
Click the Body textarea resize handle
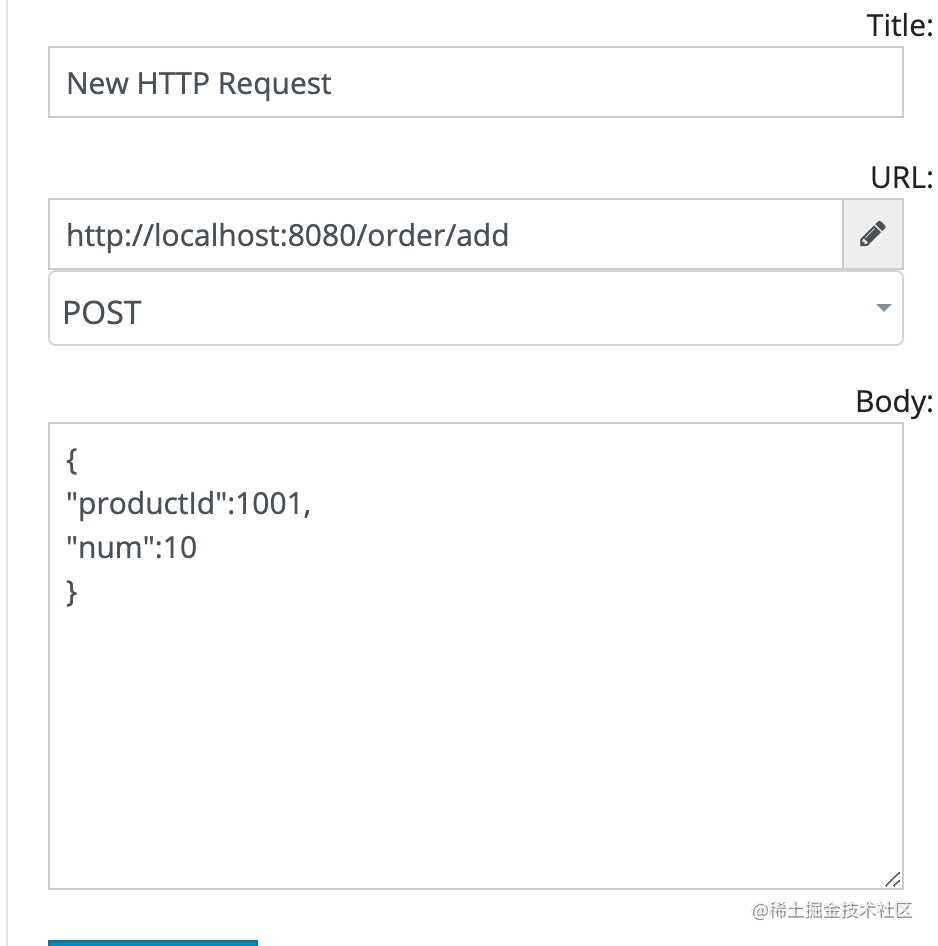tap(892, 879)
